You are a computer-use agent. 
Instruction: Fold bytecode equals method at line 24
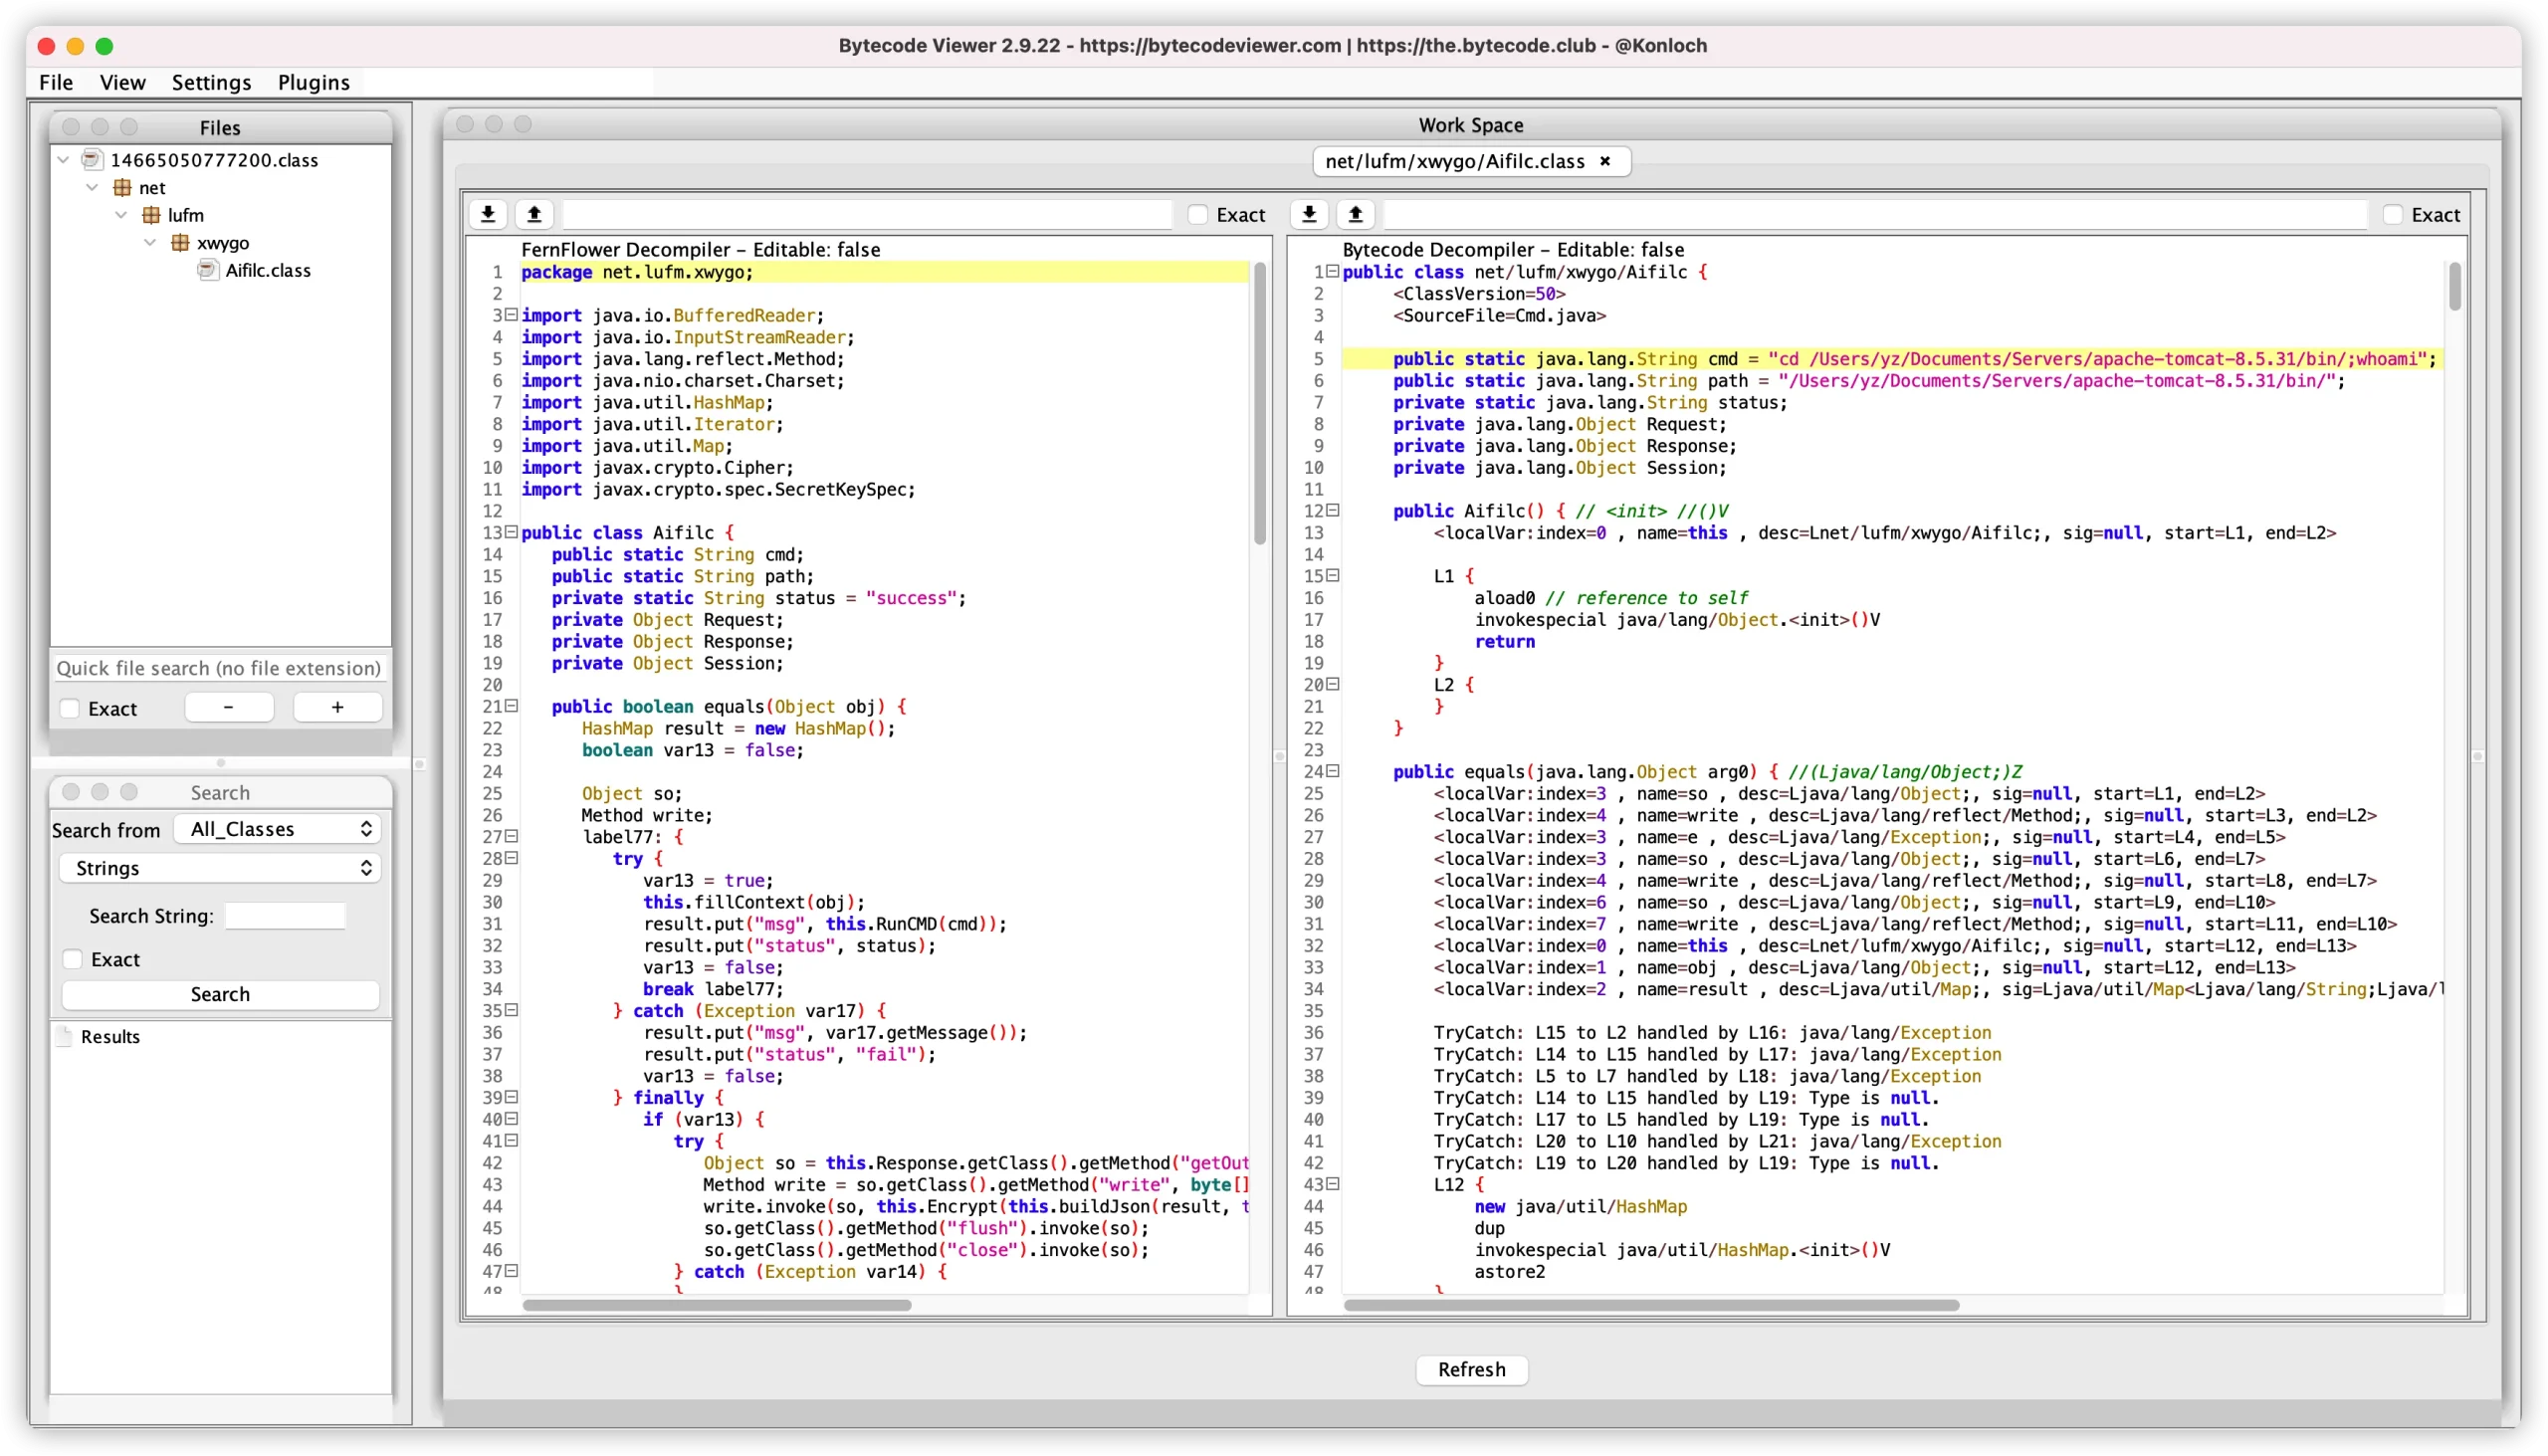point(1332,771)
